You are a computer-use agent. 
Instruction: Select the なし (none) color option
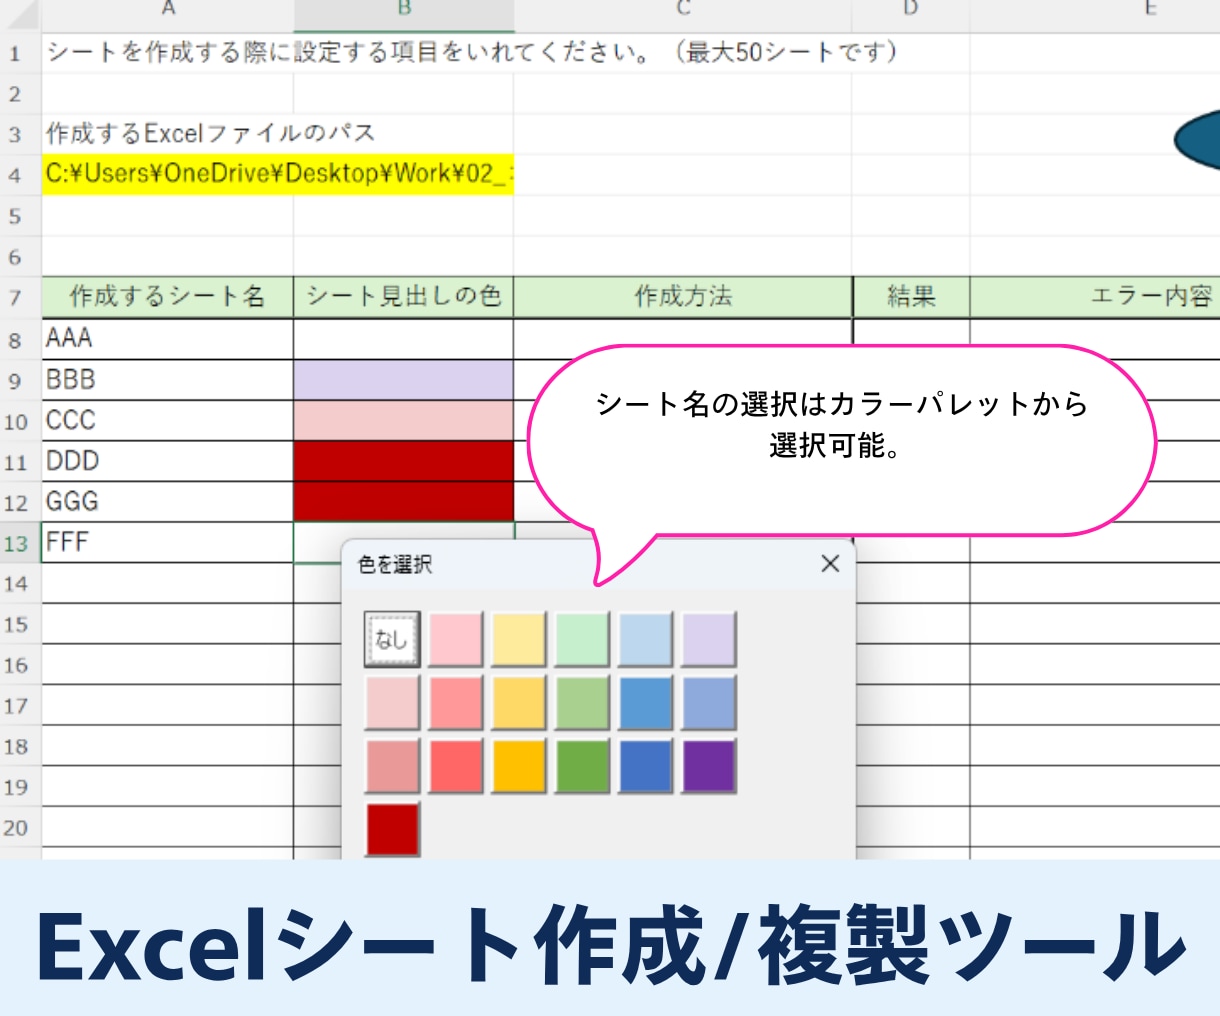coord(392,639)
